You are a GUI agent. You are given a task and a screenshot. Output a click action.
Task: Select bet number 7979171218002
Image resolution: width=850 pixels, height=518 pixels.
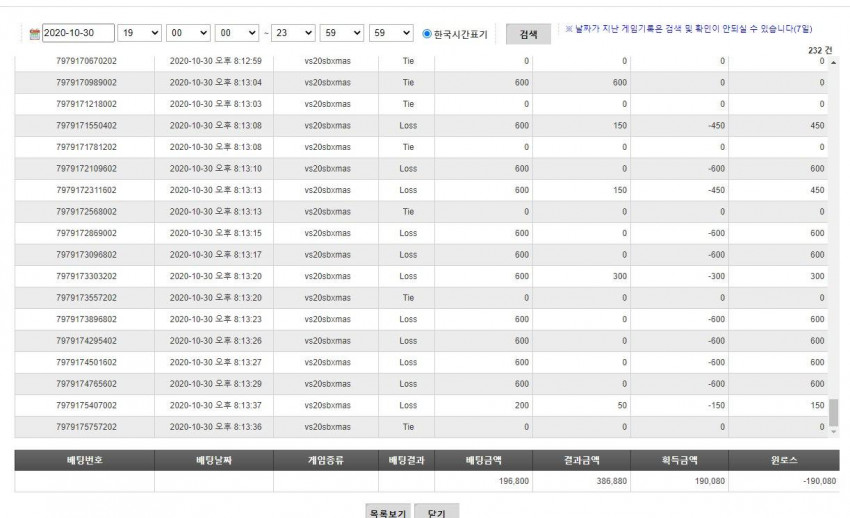tap(86, 104)
